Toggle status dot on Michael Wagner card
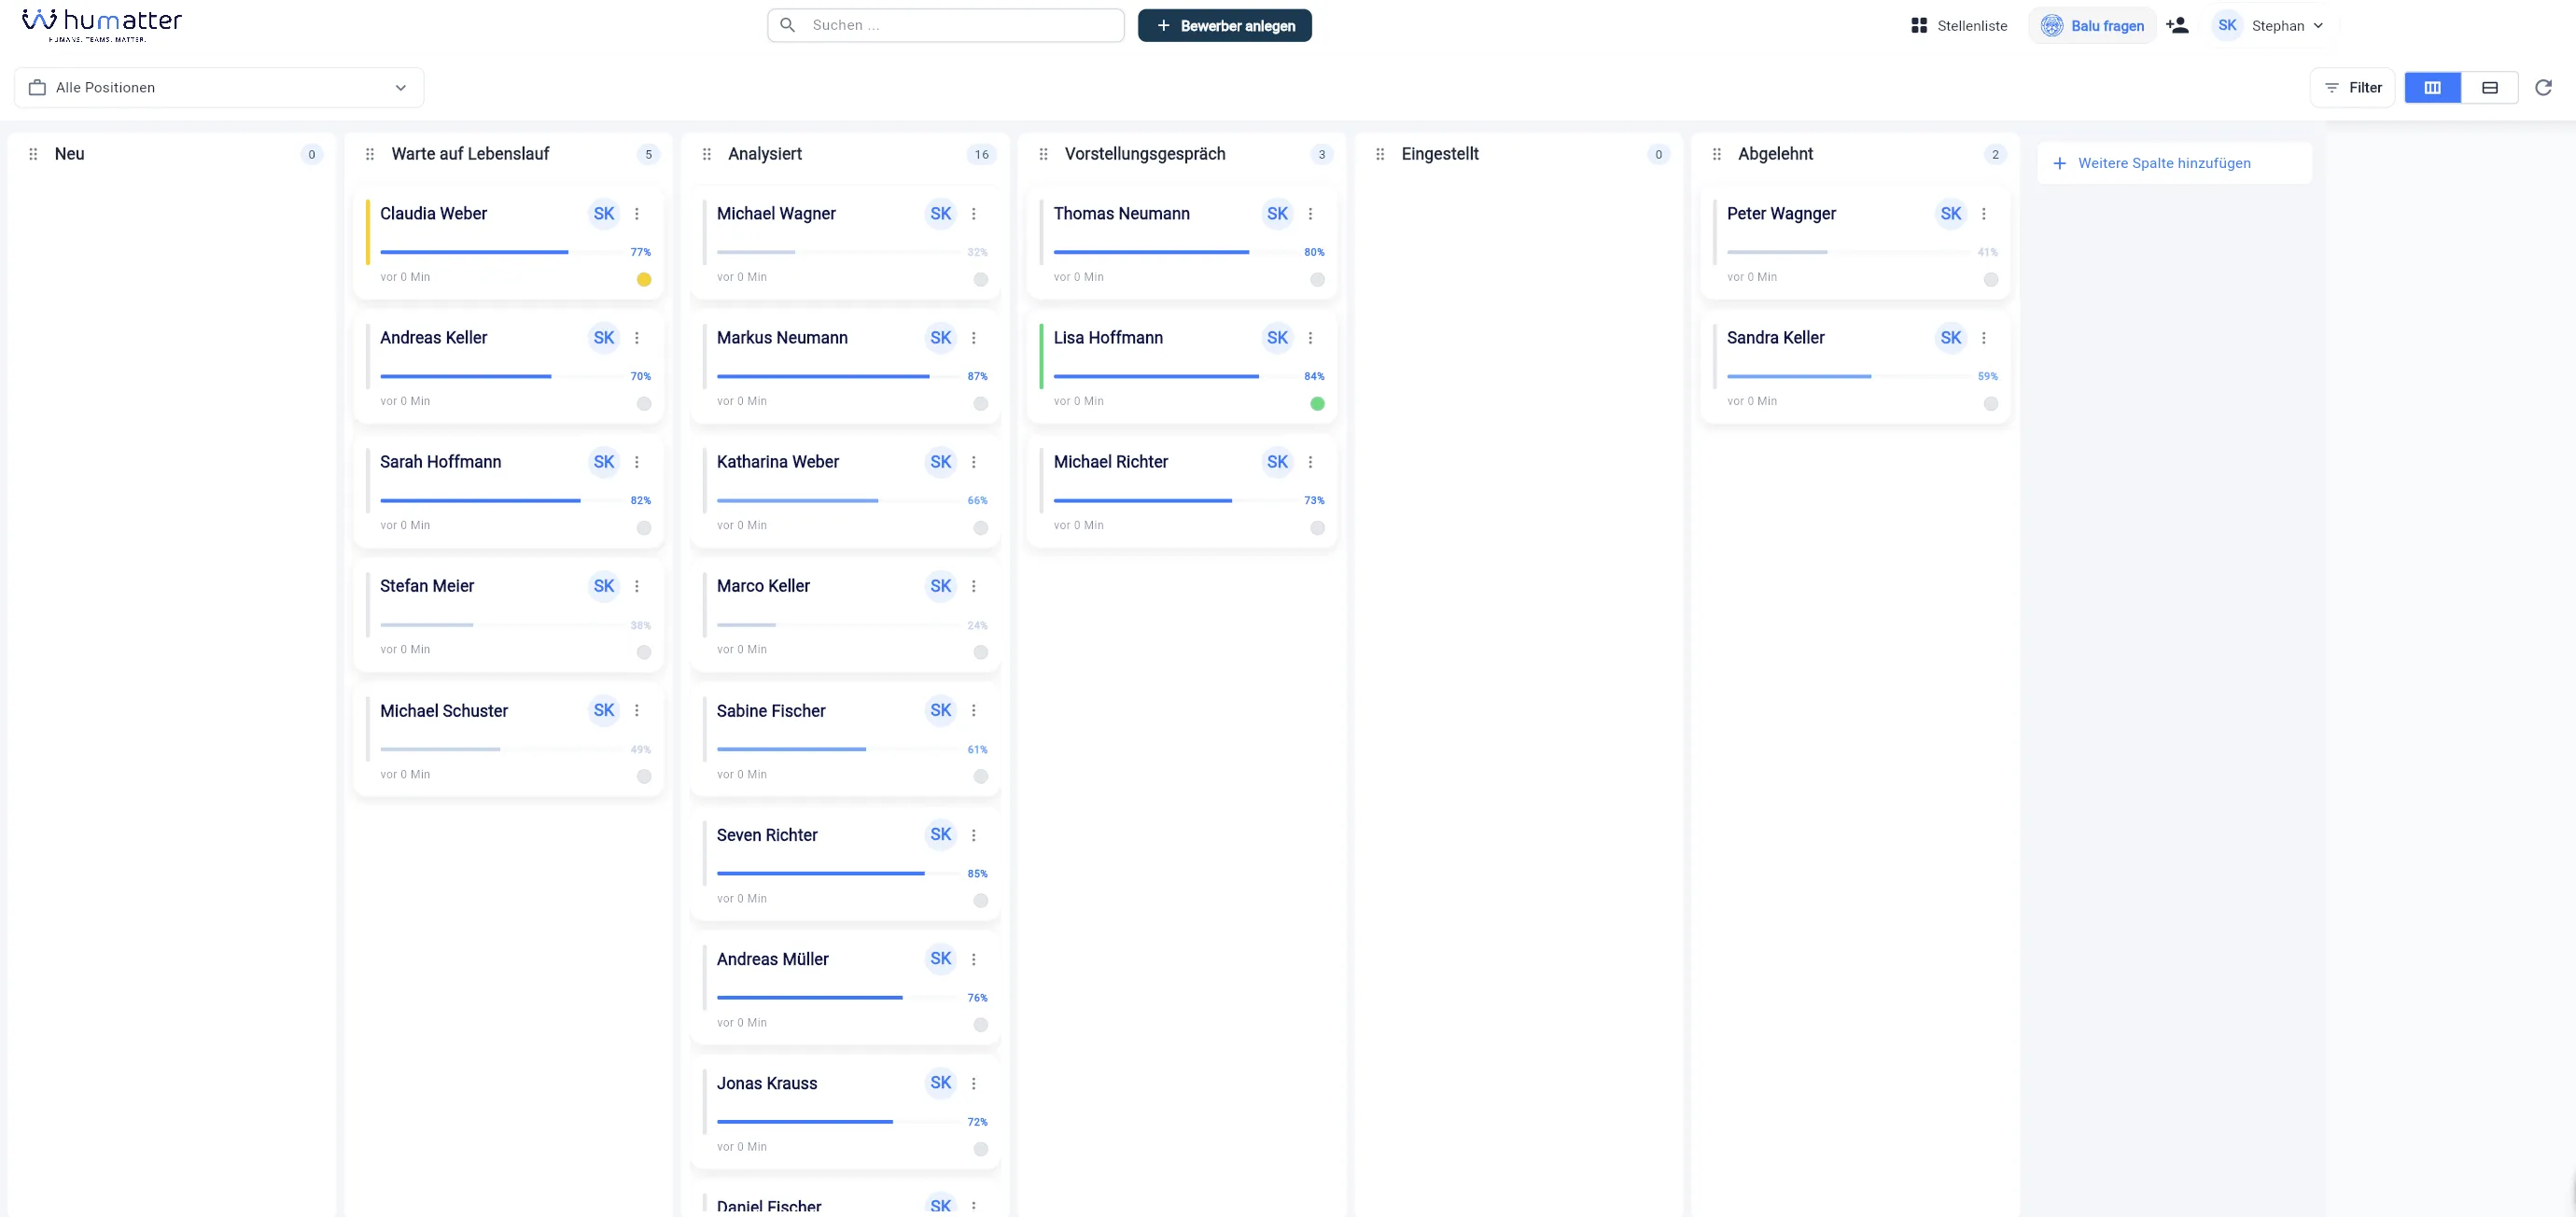The width and height of the screenshot is (2576, 1217). pos(981,280)
